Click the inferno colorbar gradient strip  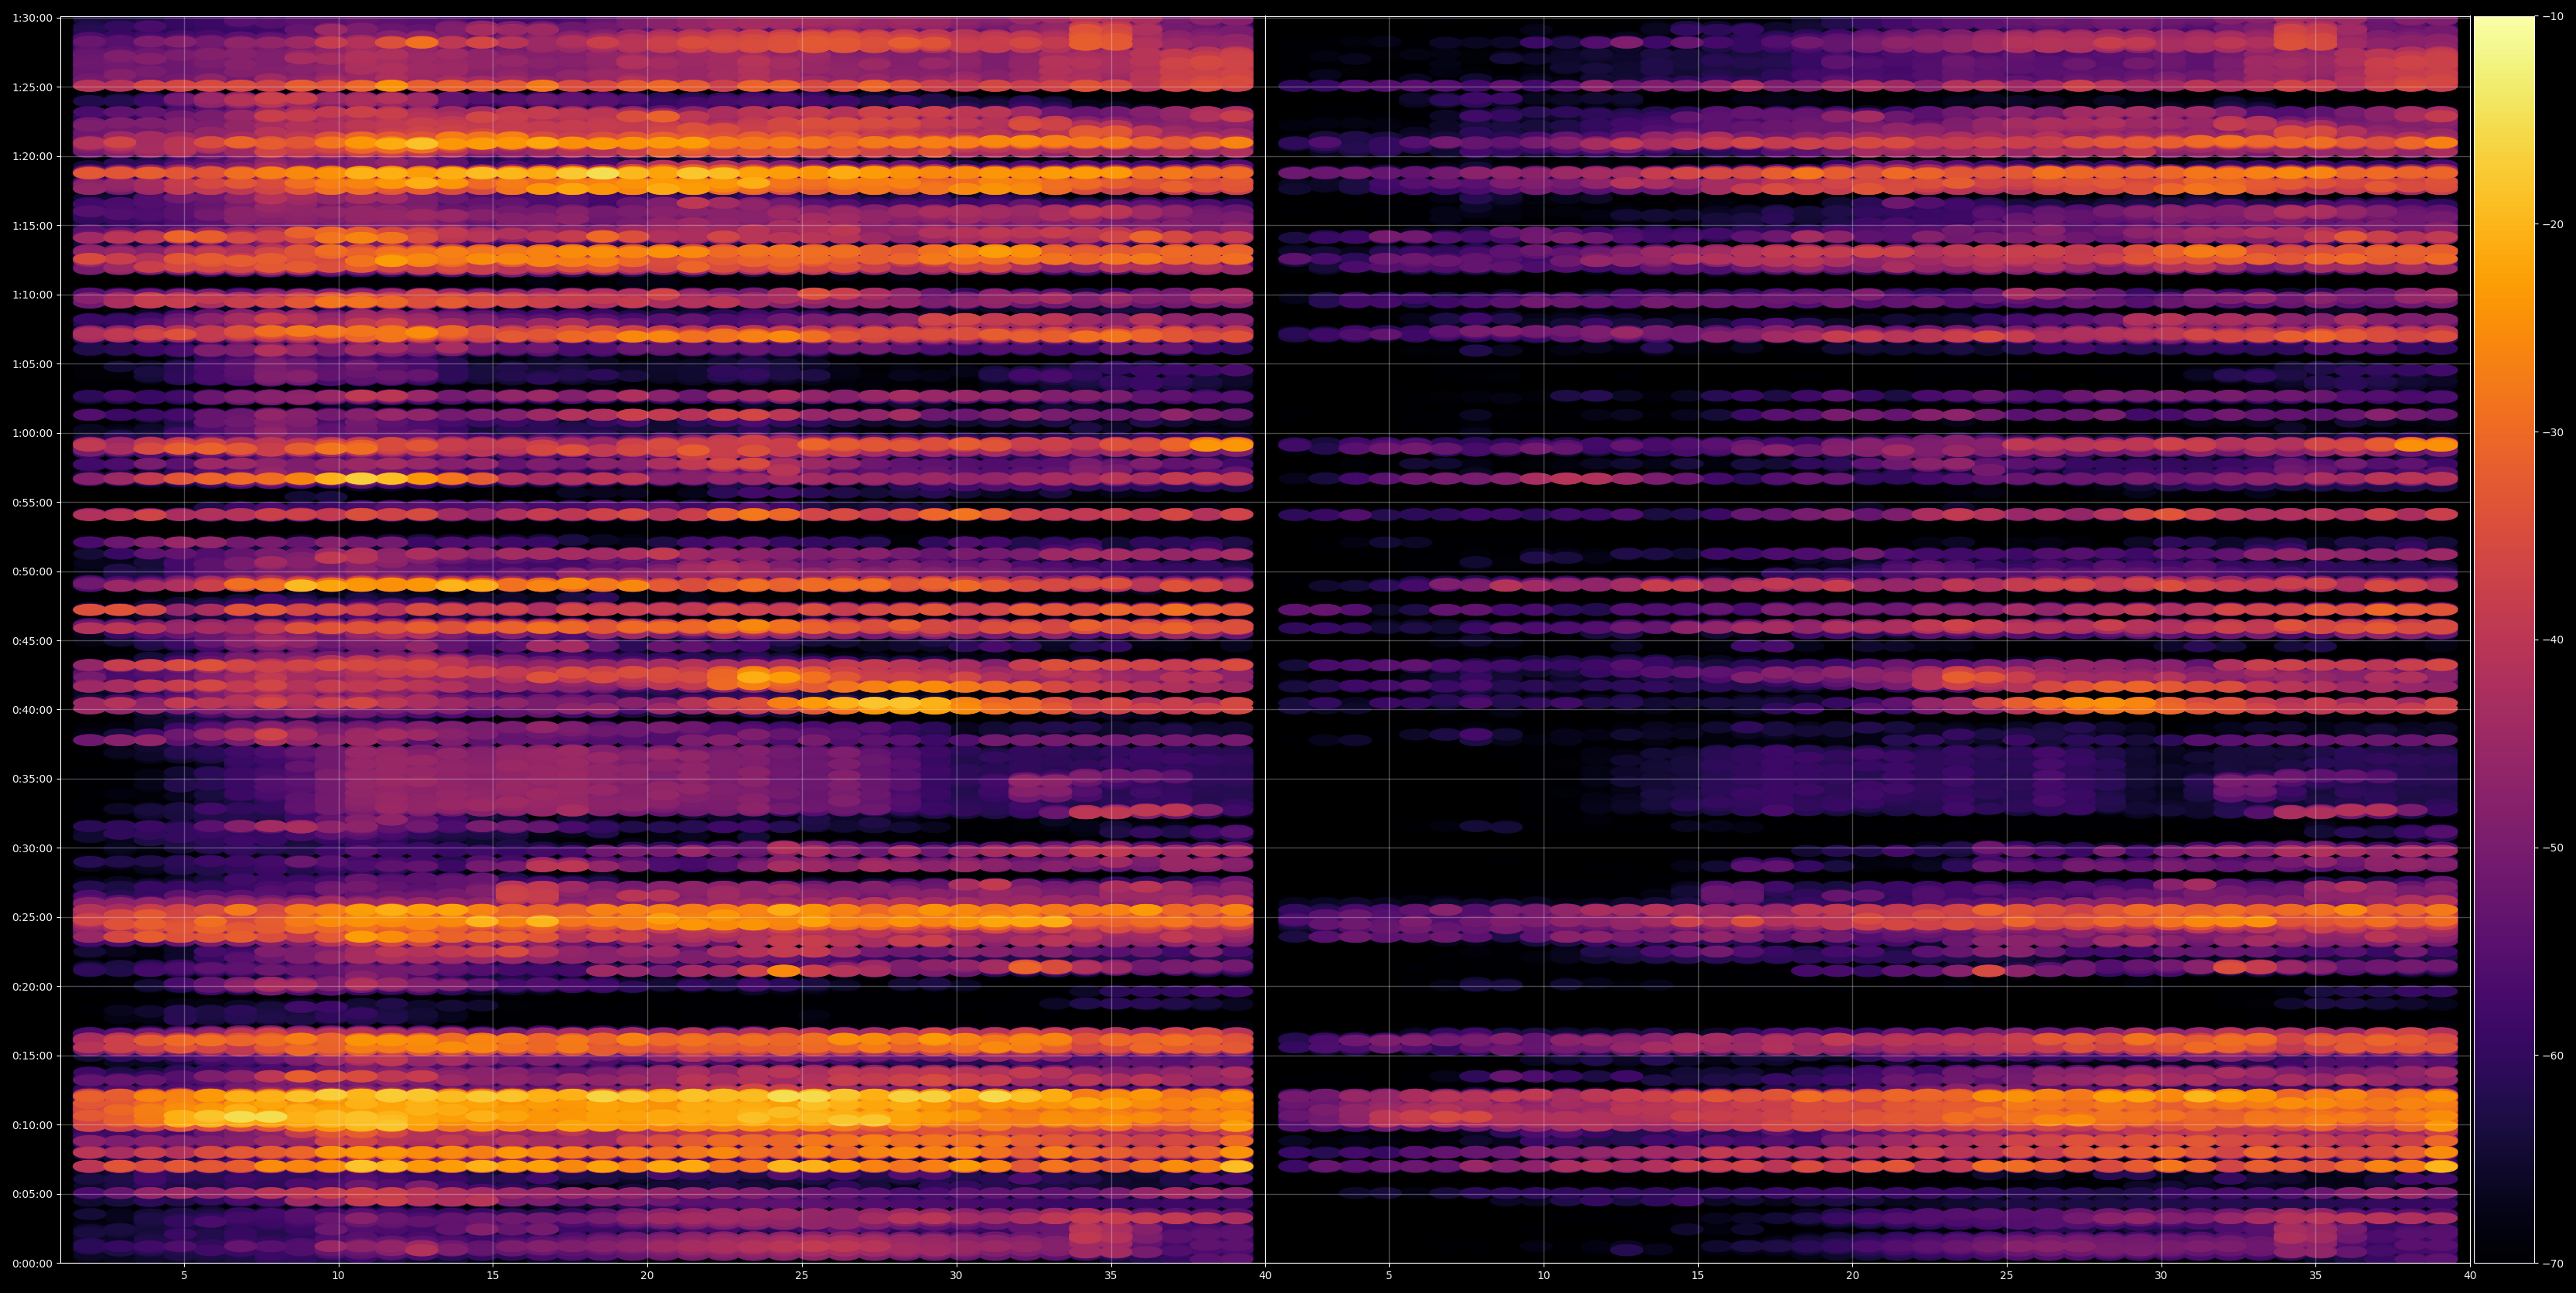[x=2504, y=640]
